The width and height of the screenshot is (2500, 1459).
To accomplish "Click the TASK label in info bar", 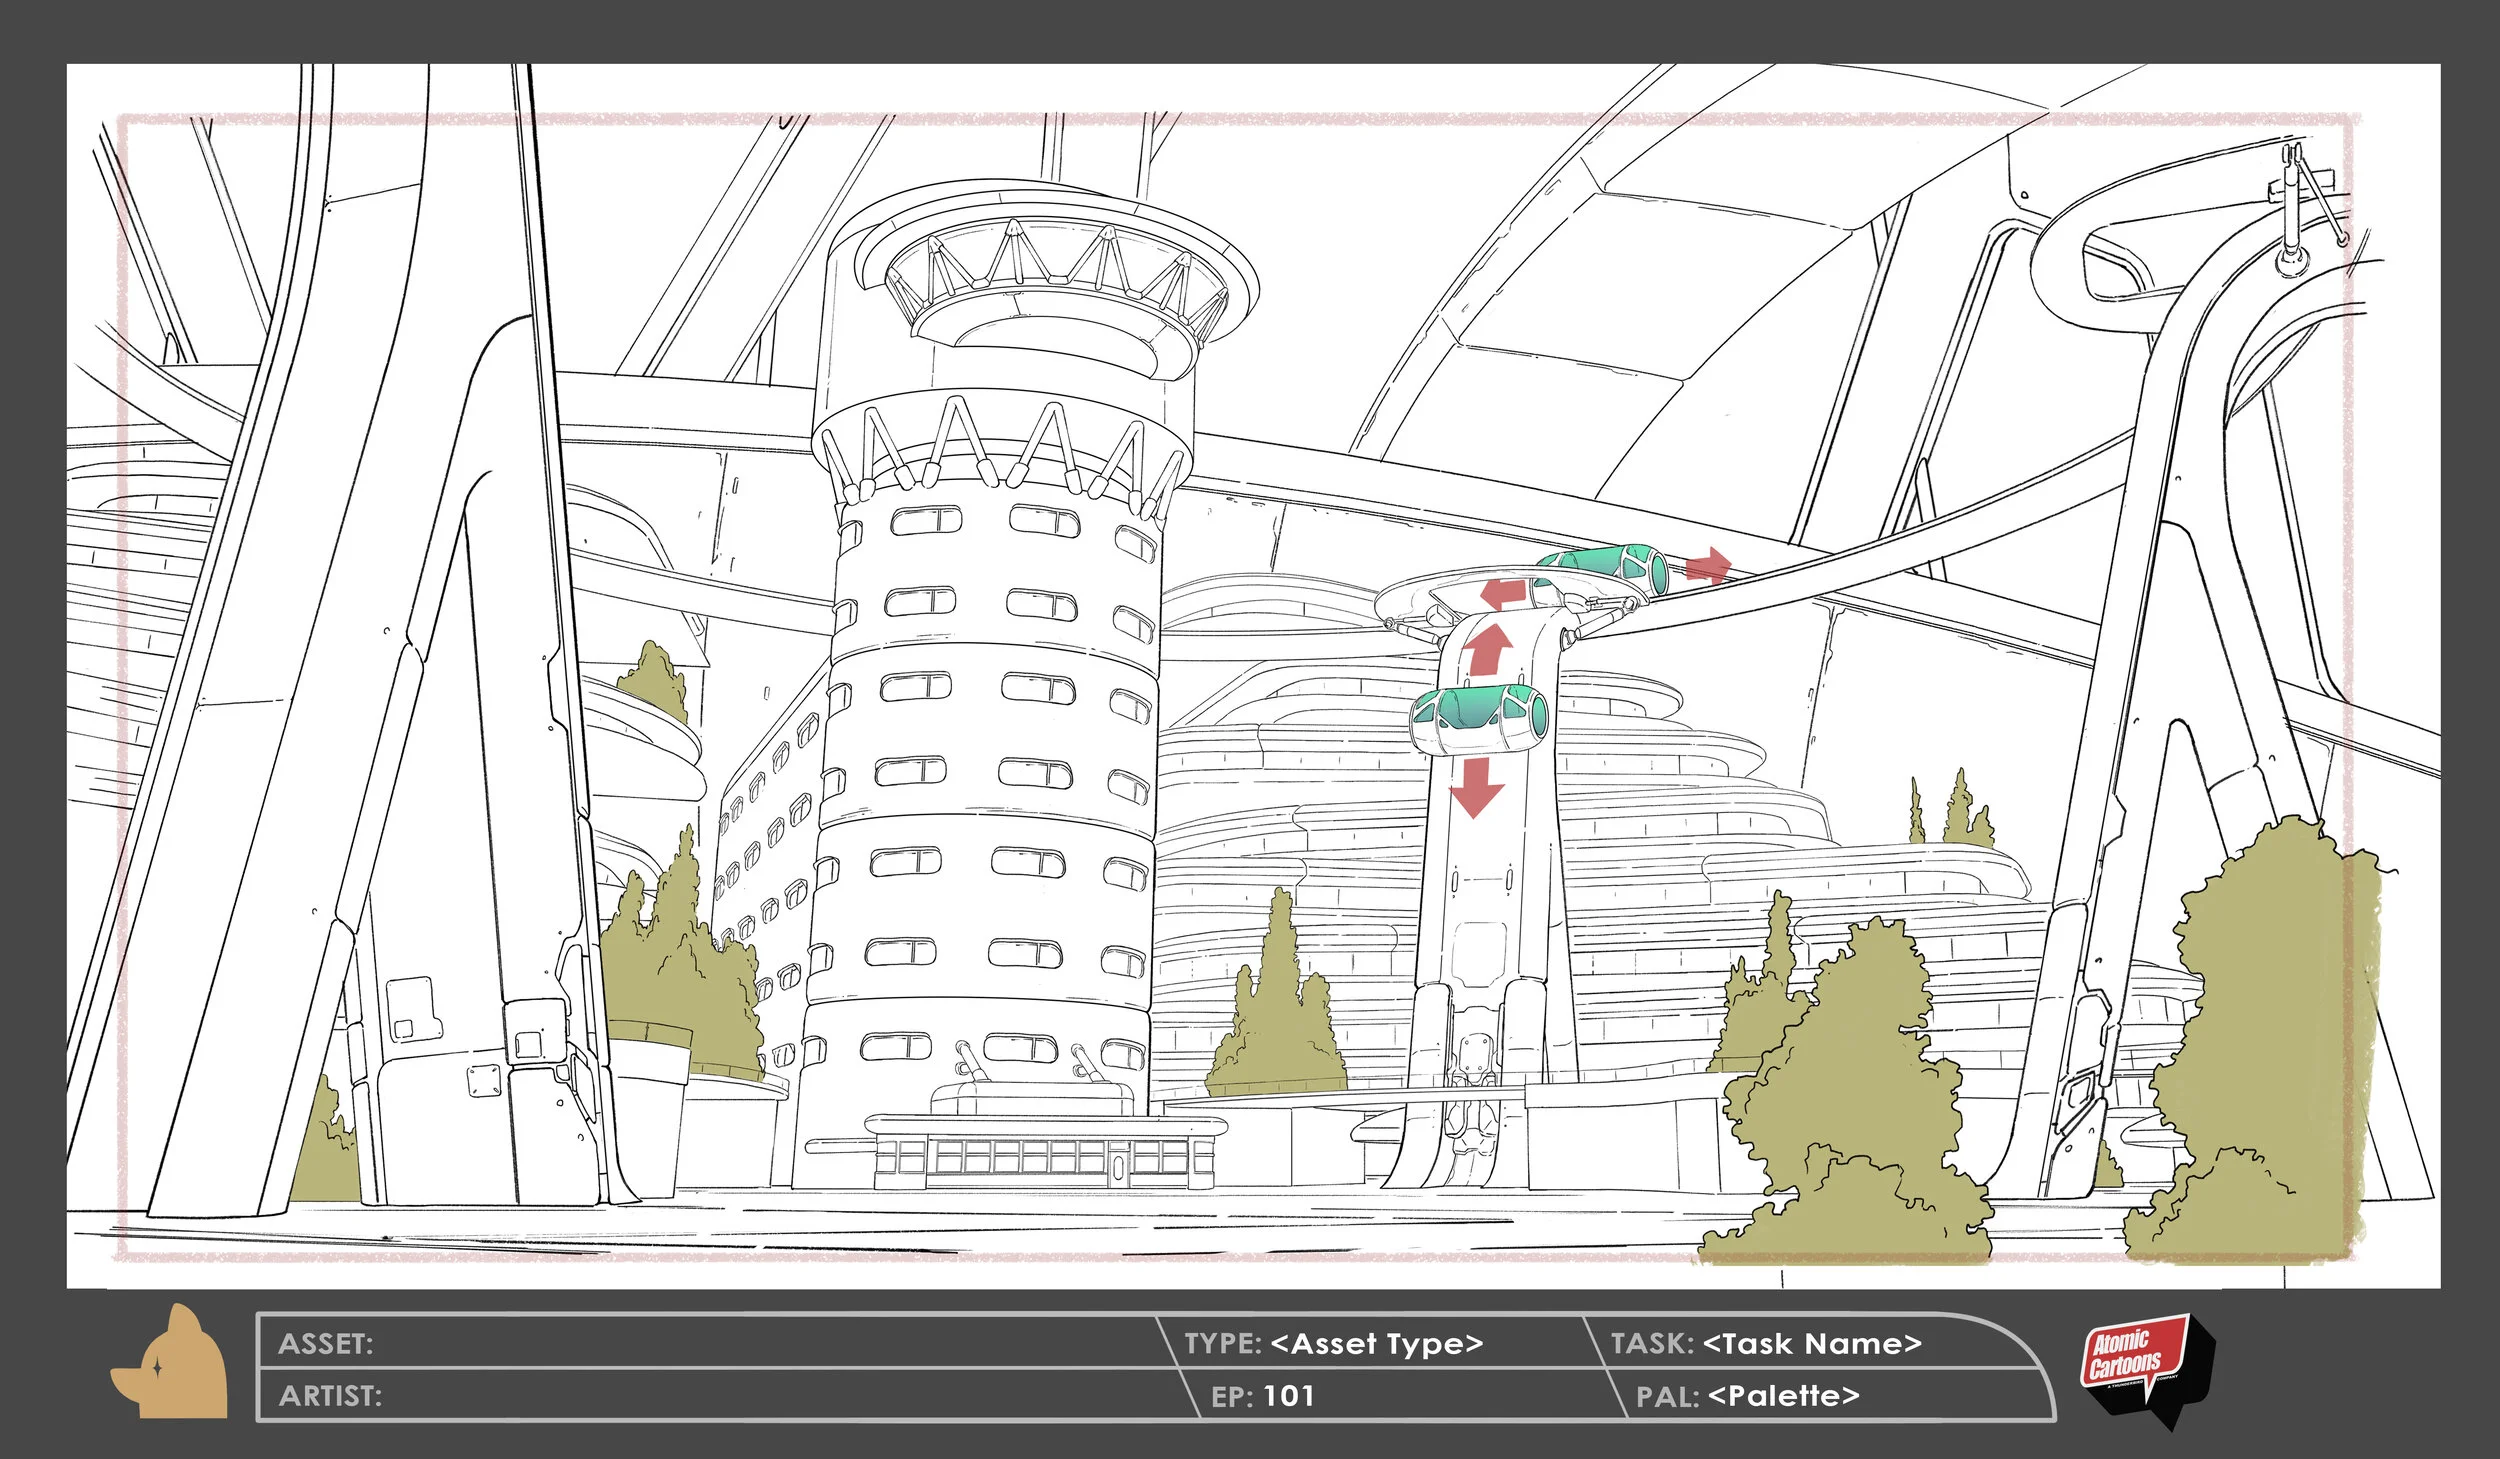I will click(1651, 1343).
